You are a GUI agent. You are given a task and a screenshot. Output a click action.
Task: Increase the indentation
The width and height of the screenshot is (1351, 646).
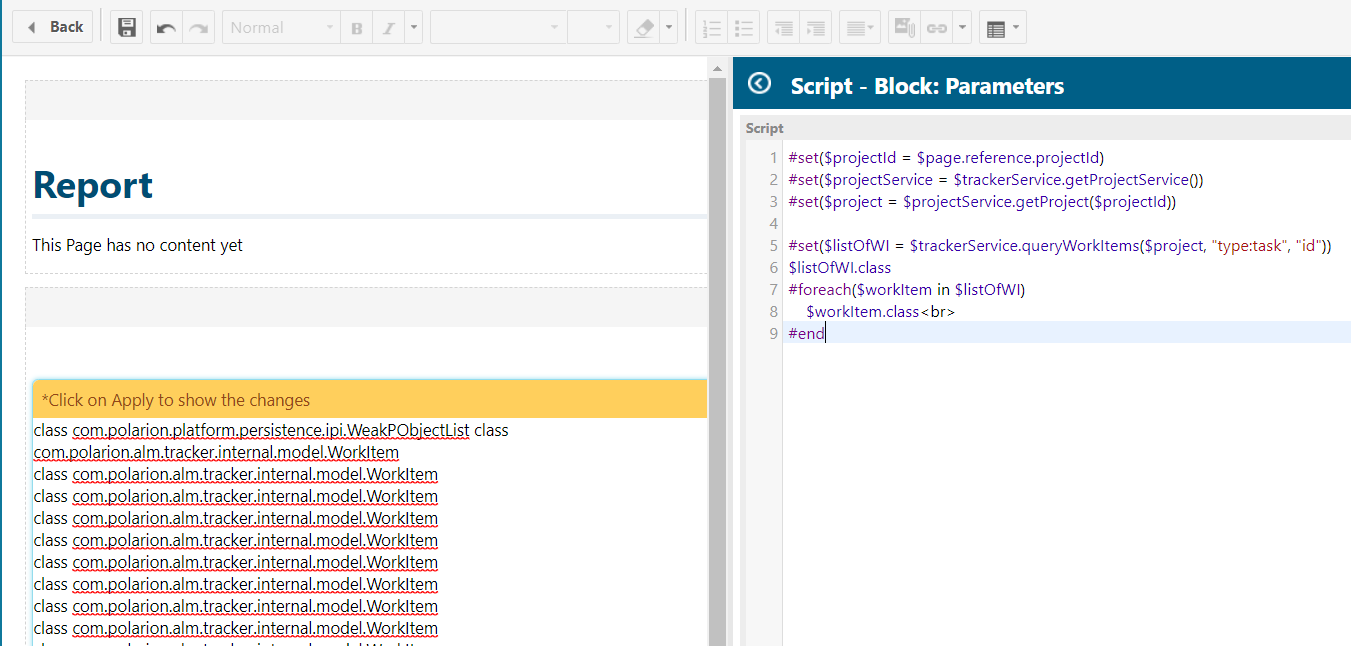[815, 27]
